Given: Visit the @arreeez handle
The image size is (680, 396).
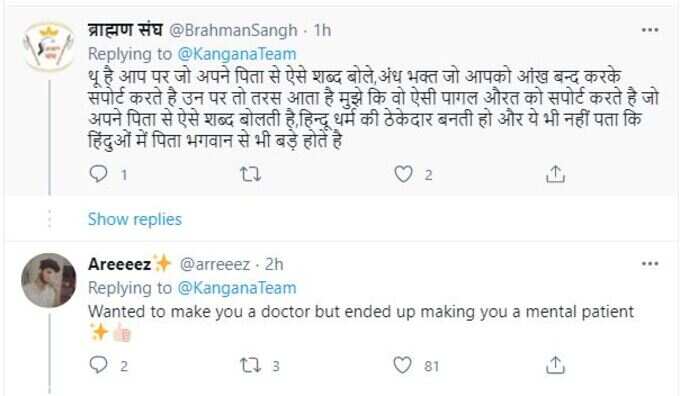Looking at the screenshot, I should pyautogui.click(x=215, y=264).
